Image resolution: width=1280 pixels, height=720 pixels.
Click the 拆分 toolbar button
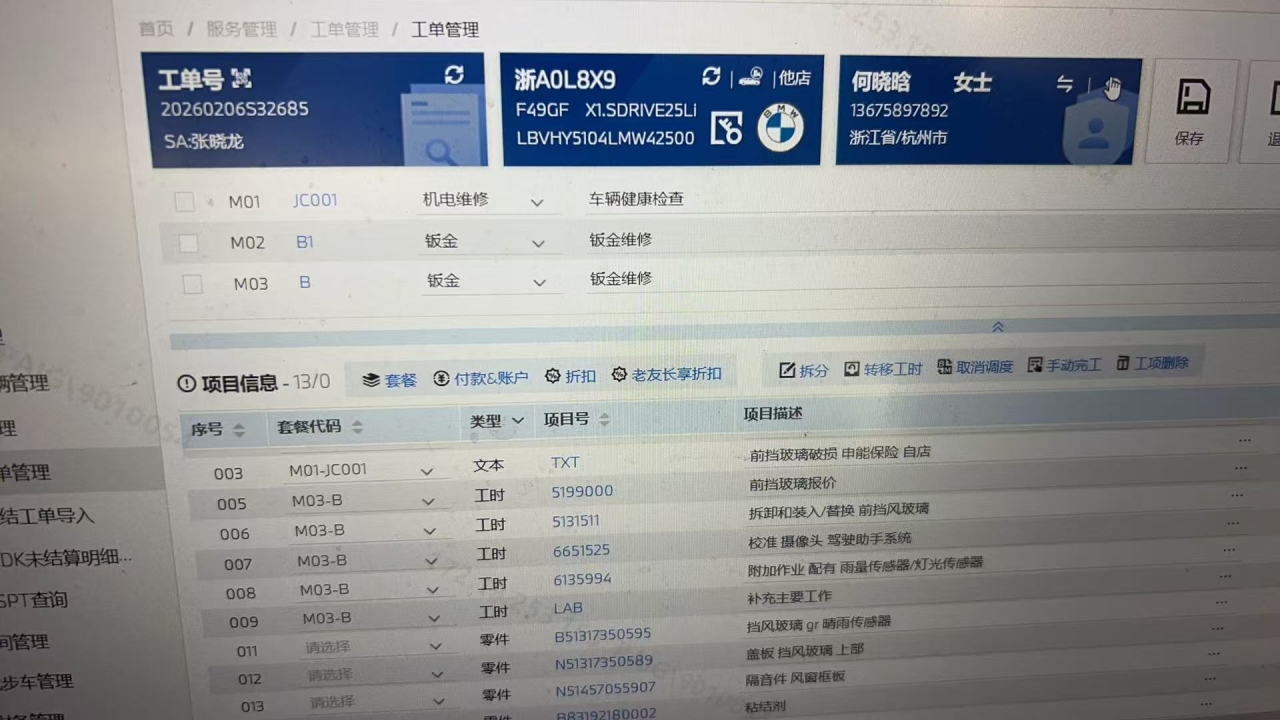[804, 369]
